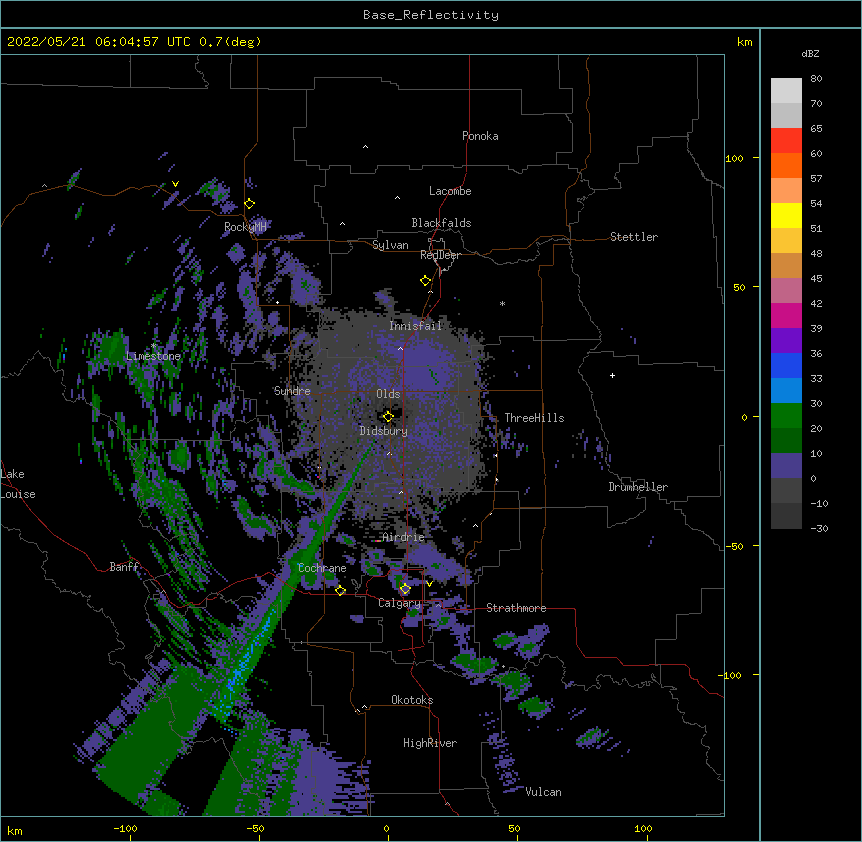Click the Didsbury town label
Screen dimensions: 862x842
pos(383,431)
